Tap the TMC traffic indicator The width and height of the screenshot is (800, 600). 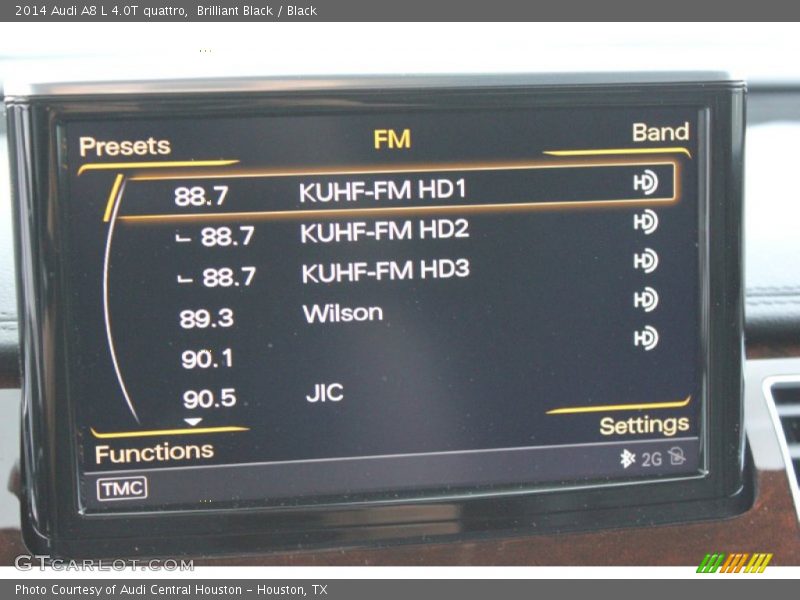coord(122,489)
